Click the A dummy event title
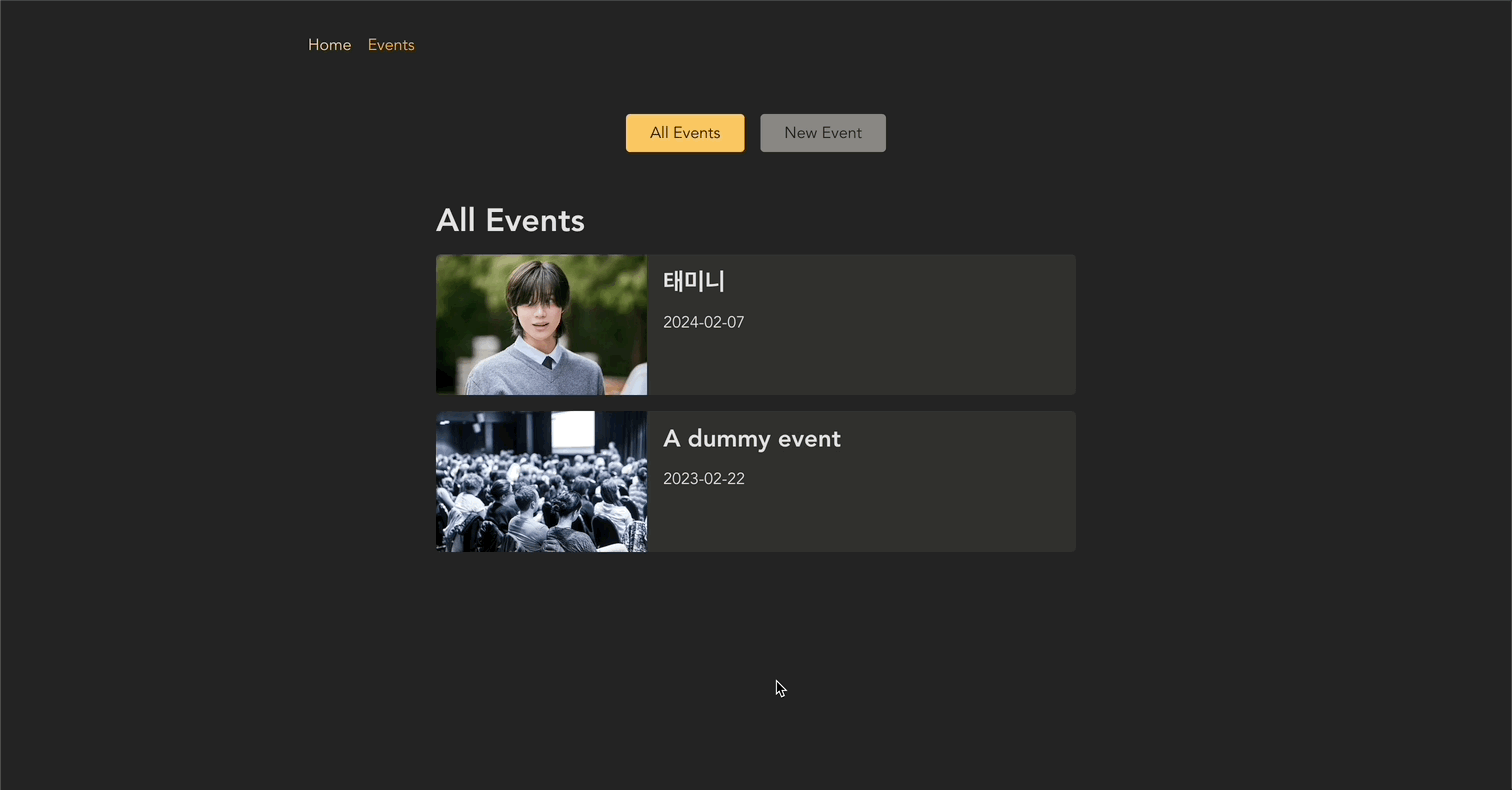1512x790 pixels. point(752,438)
